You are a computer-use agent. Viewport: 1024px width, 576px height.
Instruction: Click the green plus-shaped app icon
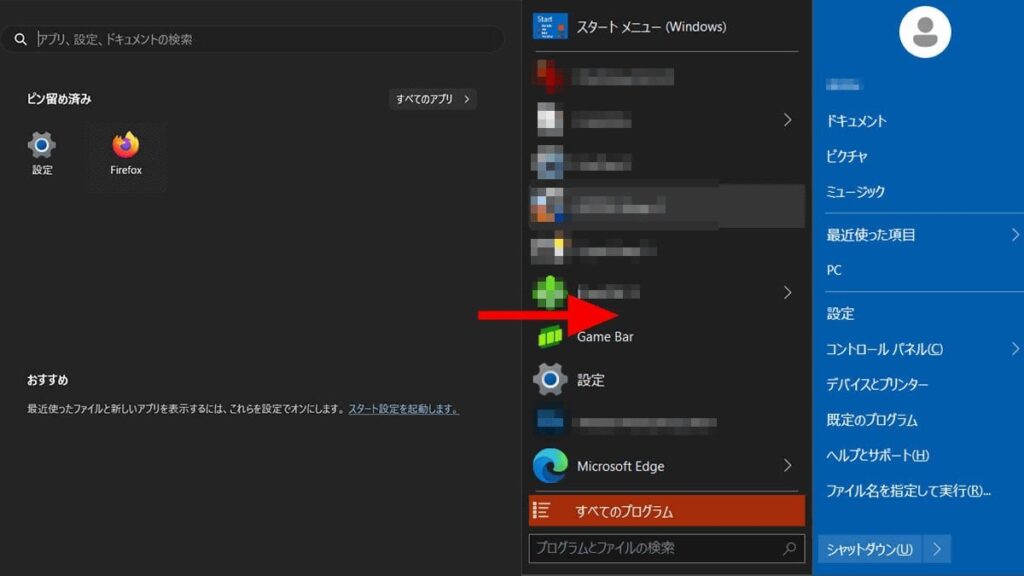point(550,292)
